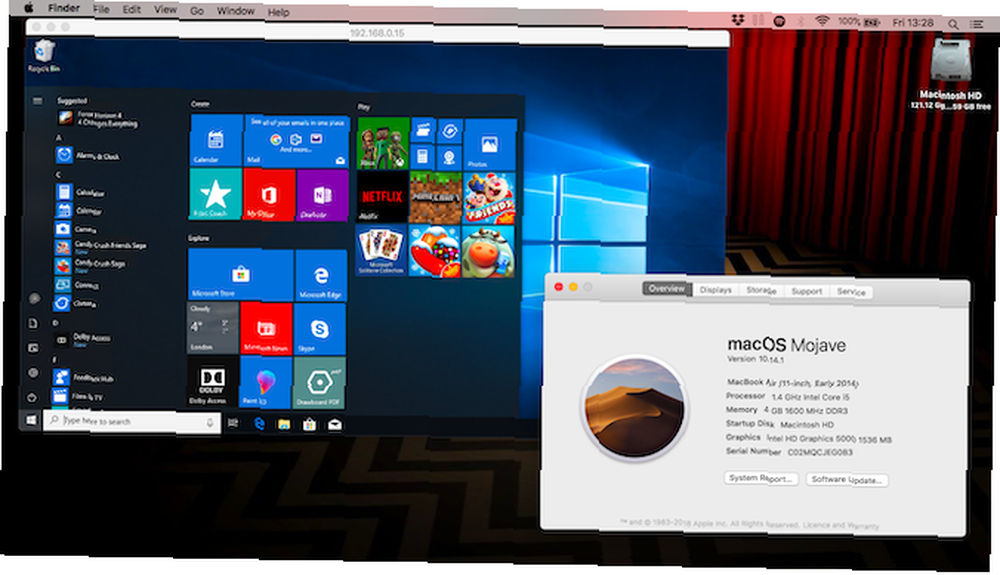Screen dimensions: 1000x575
Task: Click the Version 10.14.1 text
Action: (755, 359)
